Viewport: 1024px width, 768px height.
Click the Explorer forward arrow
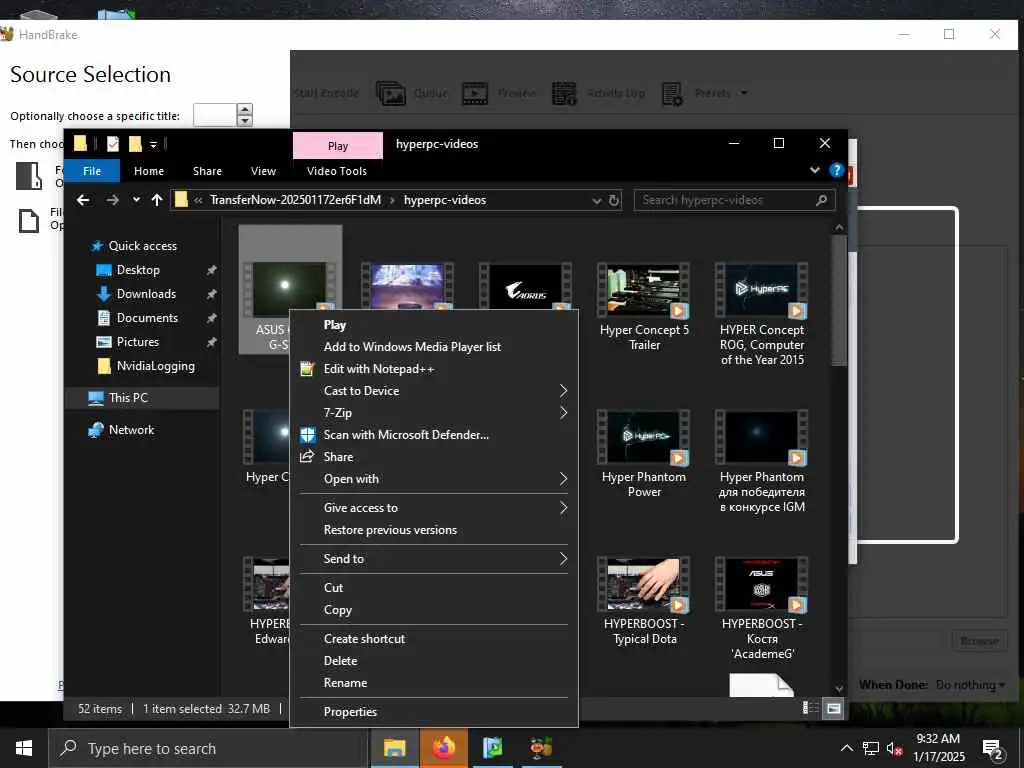click(x=112, y=200)
